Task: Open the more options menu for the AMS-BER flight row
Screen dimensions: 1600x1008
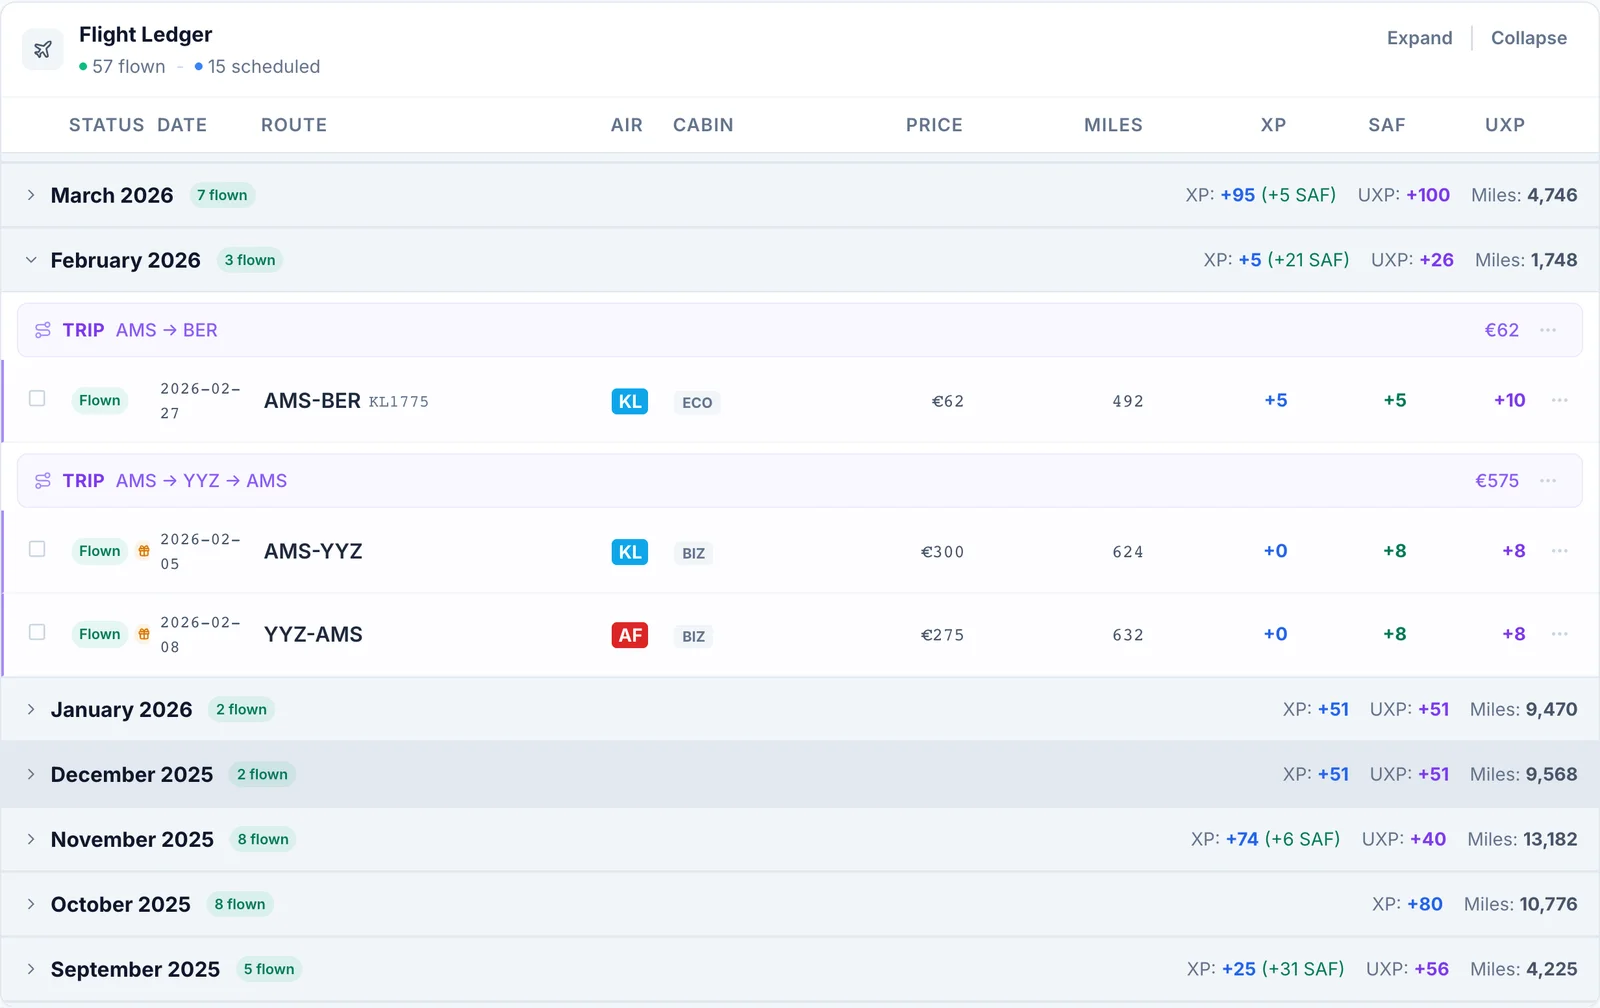Action: tap(1560, 400)
